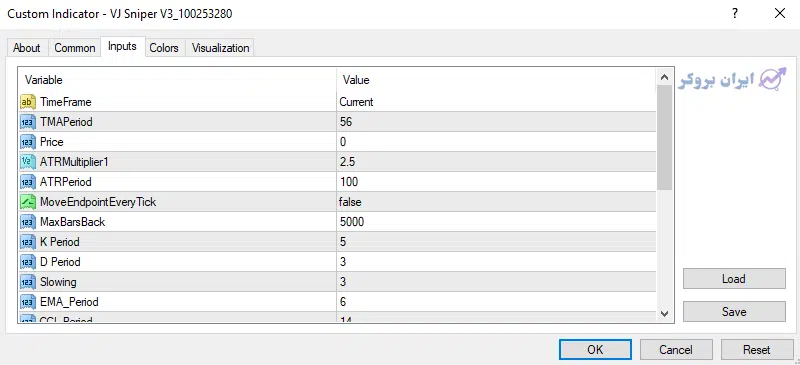The height and width of the screenshot is (365, 800).
Task: Click the integer icon beside MaxBarsBack
Action: (x=28, y=222)
